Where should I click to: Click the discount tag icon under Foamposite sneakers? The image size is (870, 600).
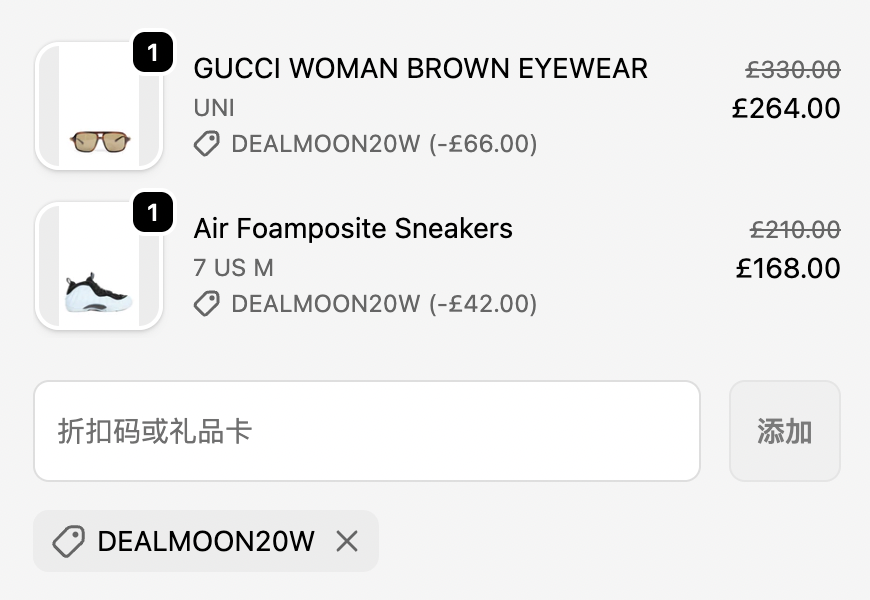[x=207, y=304]
